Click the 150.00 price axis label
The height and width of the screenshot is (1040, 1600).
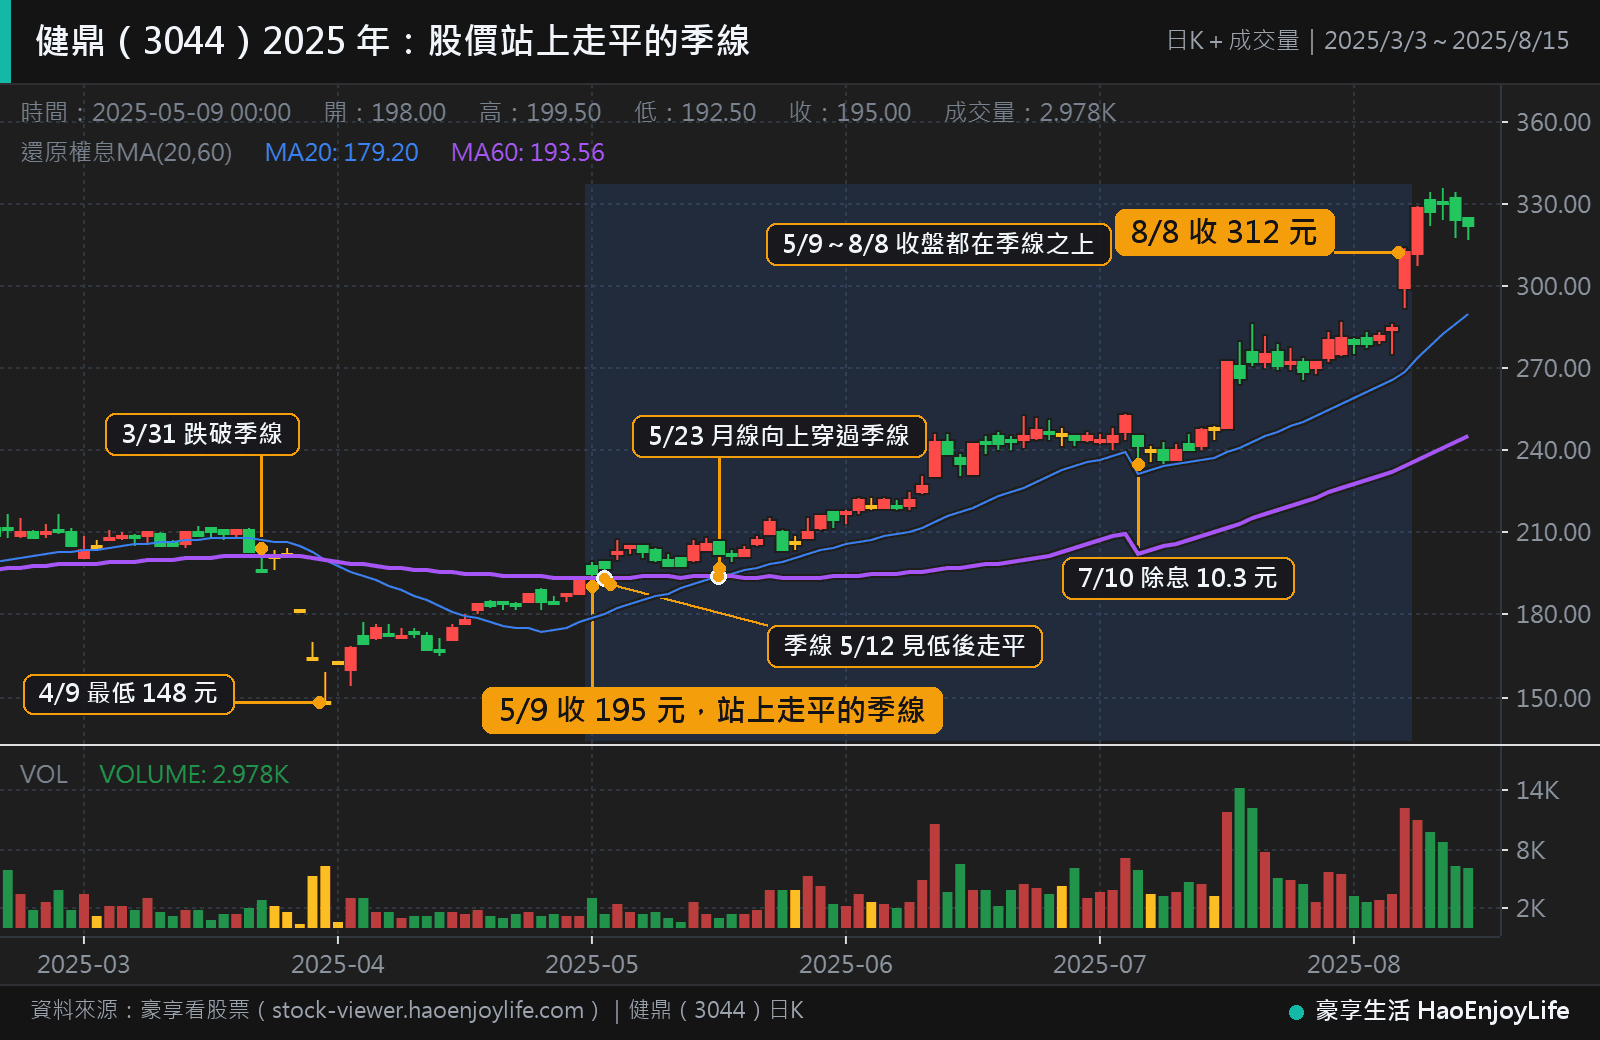click(x=1552, y=698)
